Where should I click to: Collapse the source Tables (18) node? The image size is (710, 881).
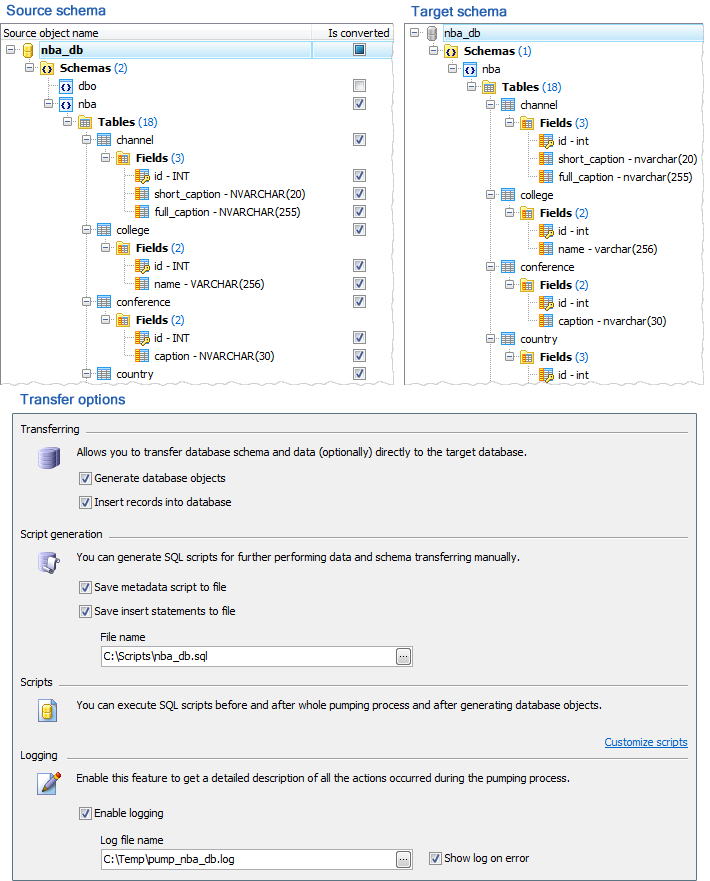pos(67,121)
